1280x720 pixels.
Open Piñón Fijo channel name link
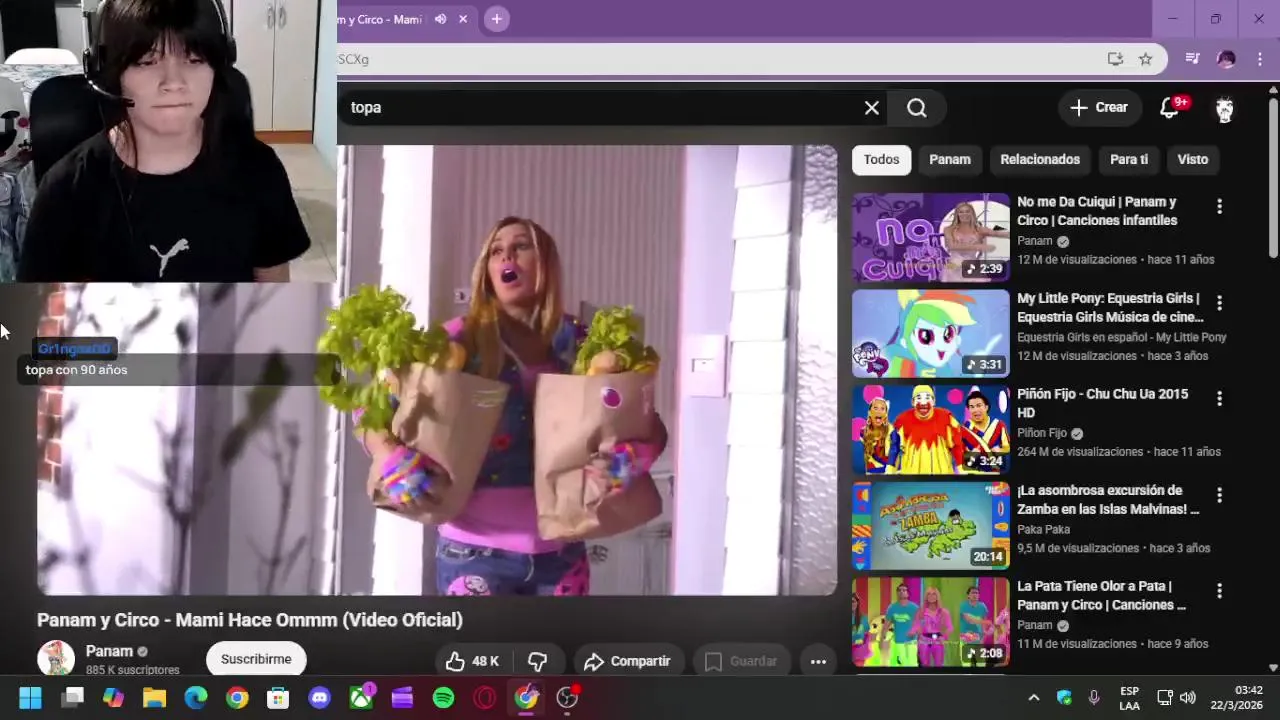pyautogui.click(x=1042, y=433)
